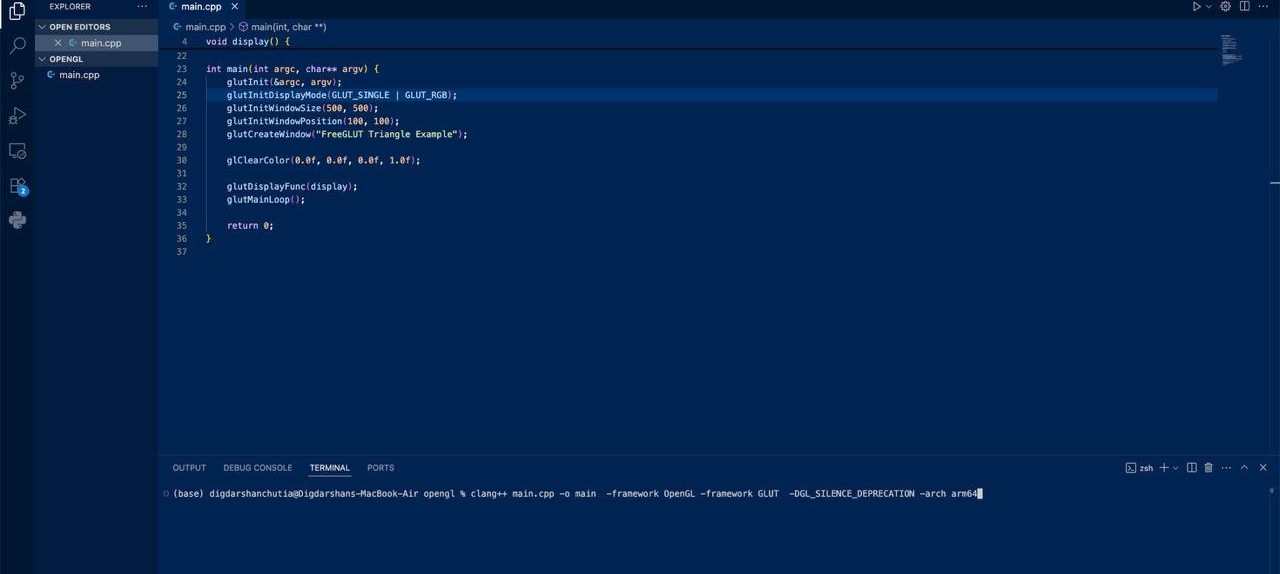Open the new terminal launch profile dropdown
Screen dimensions: 1280x574
pyautogui.click(x=1175, y=468)
